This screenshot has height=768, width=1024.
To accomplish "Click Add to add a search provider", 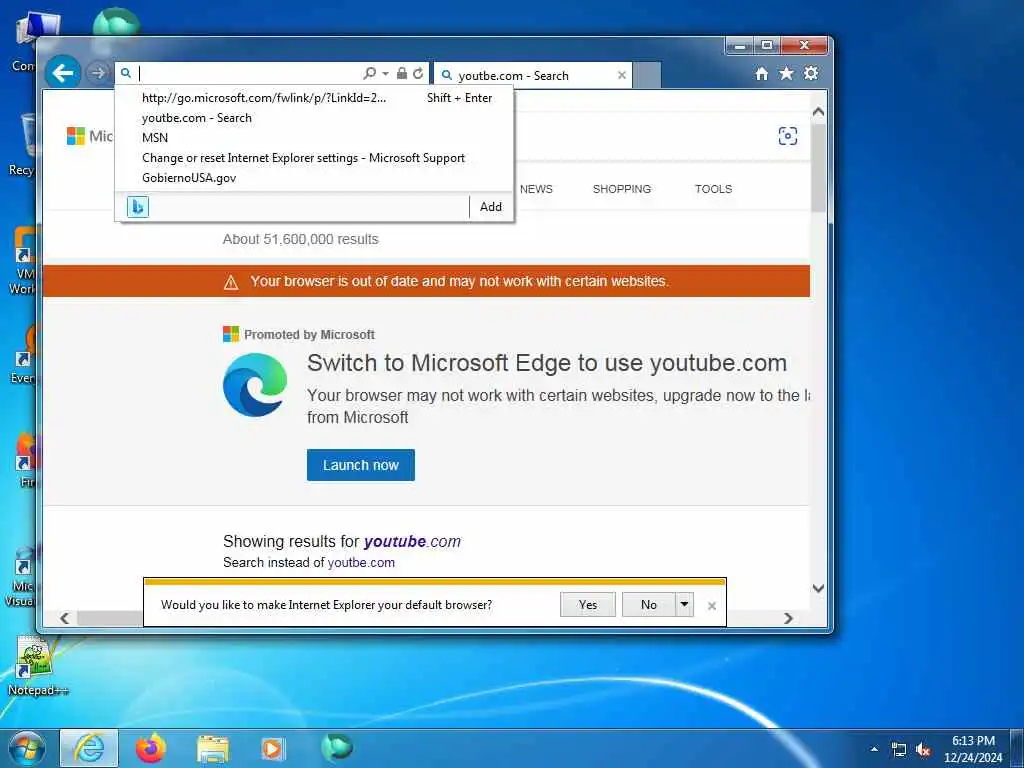I will 491,207.
